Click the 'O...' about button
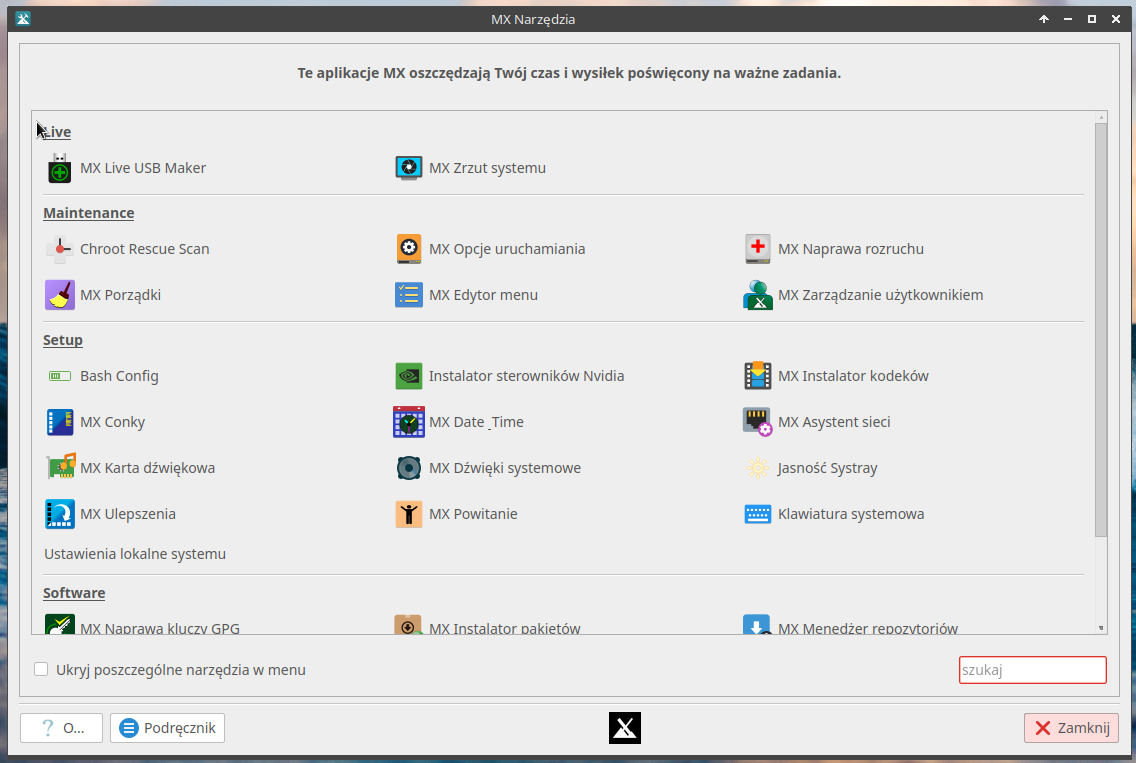 pos(62,727)
